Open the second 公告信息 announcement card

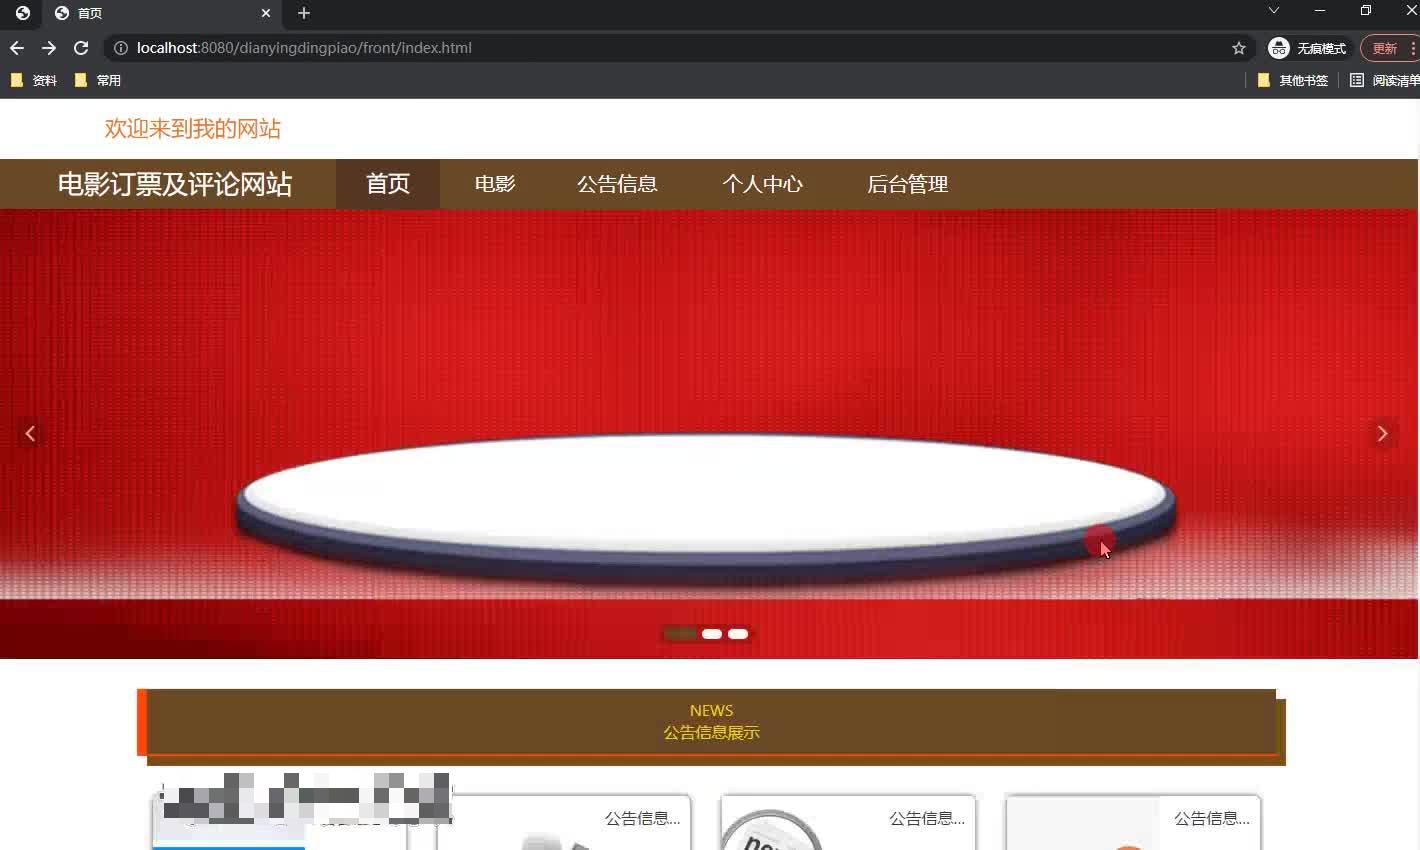point(564,822)
